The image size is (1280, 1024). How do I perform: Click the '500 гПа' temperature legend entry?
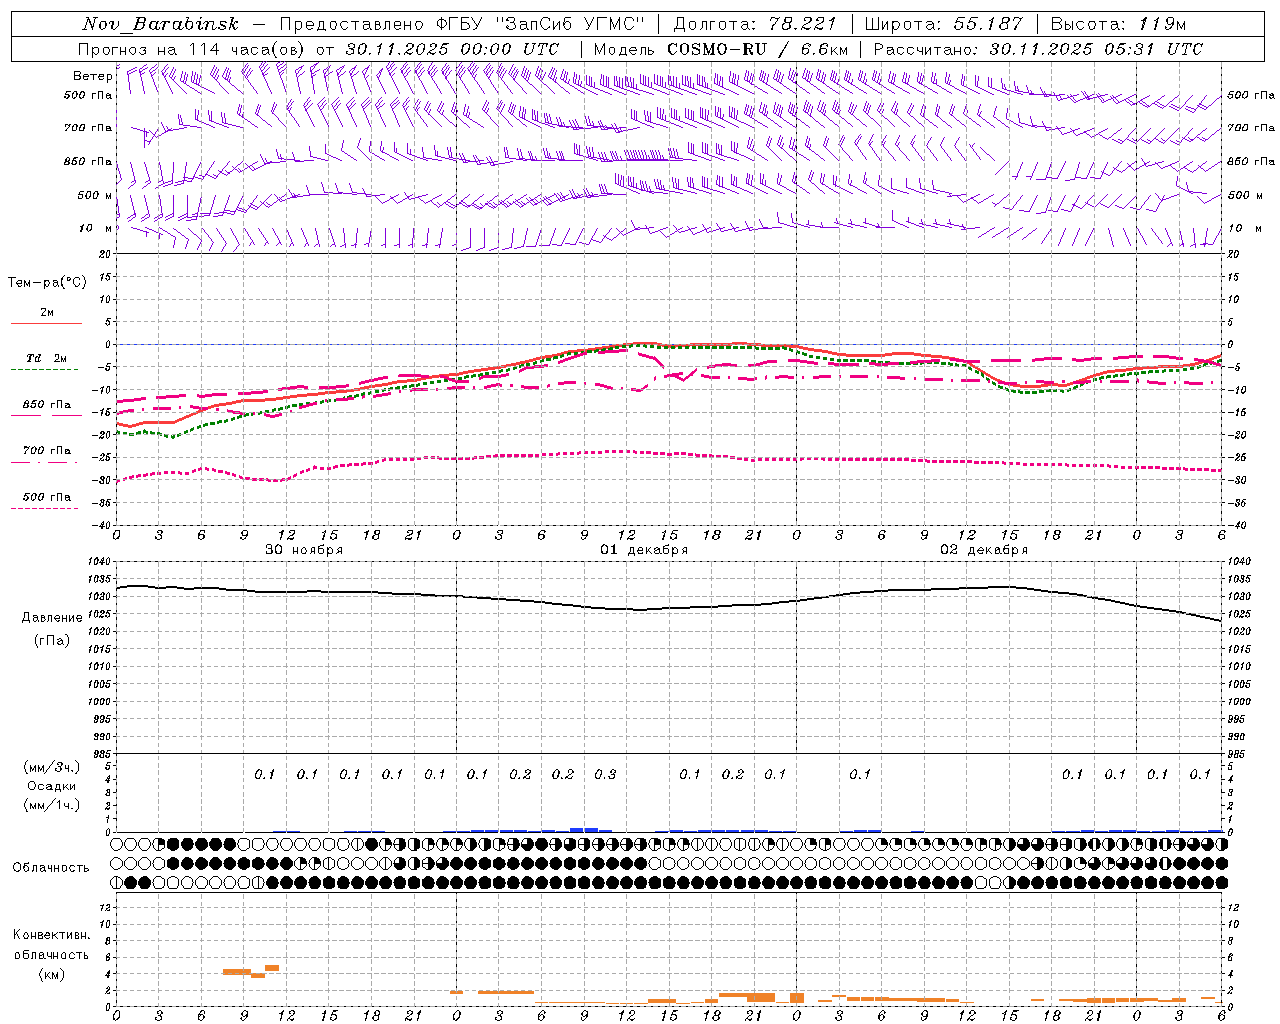point(47,497)
